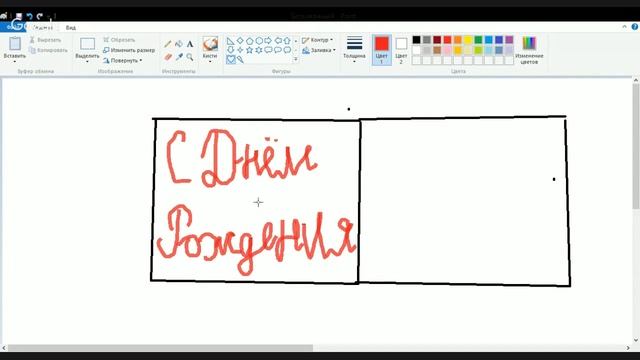Screen dimensions: 640x360
Task: Pick the purple color swatch
Action: 509,40
